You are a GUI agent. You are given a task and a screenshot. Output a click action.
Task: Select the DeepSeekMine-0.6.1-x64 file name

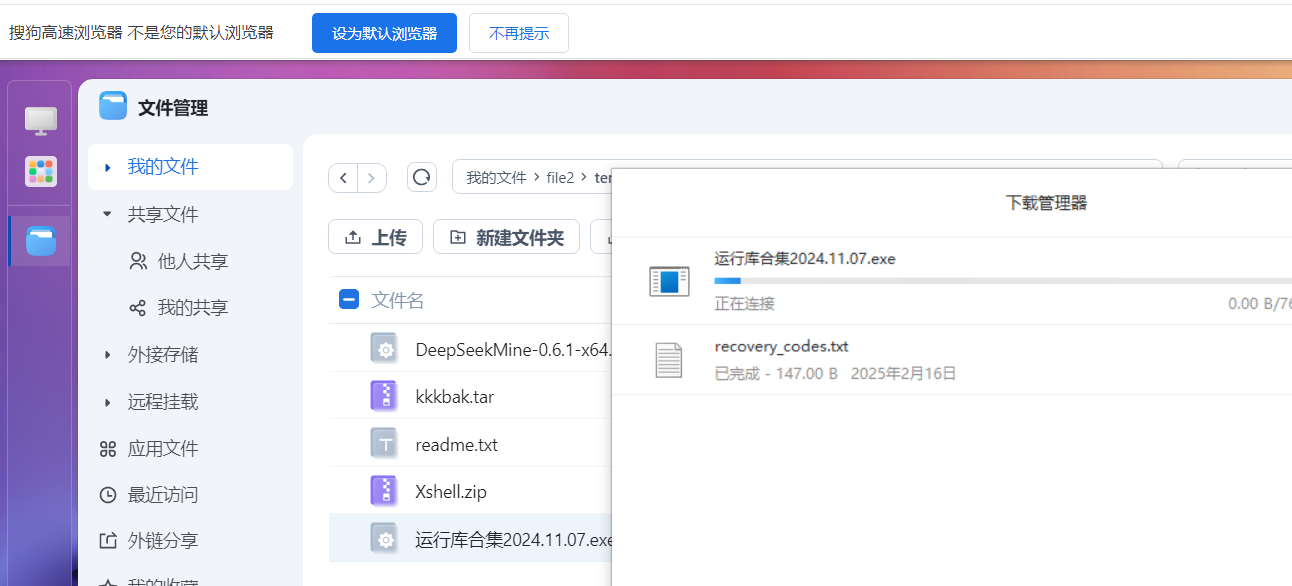click(x=513, y=349)
